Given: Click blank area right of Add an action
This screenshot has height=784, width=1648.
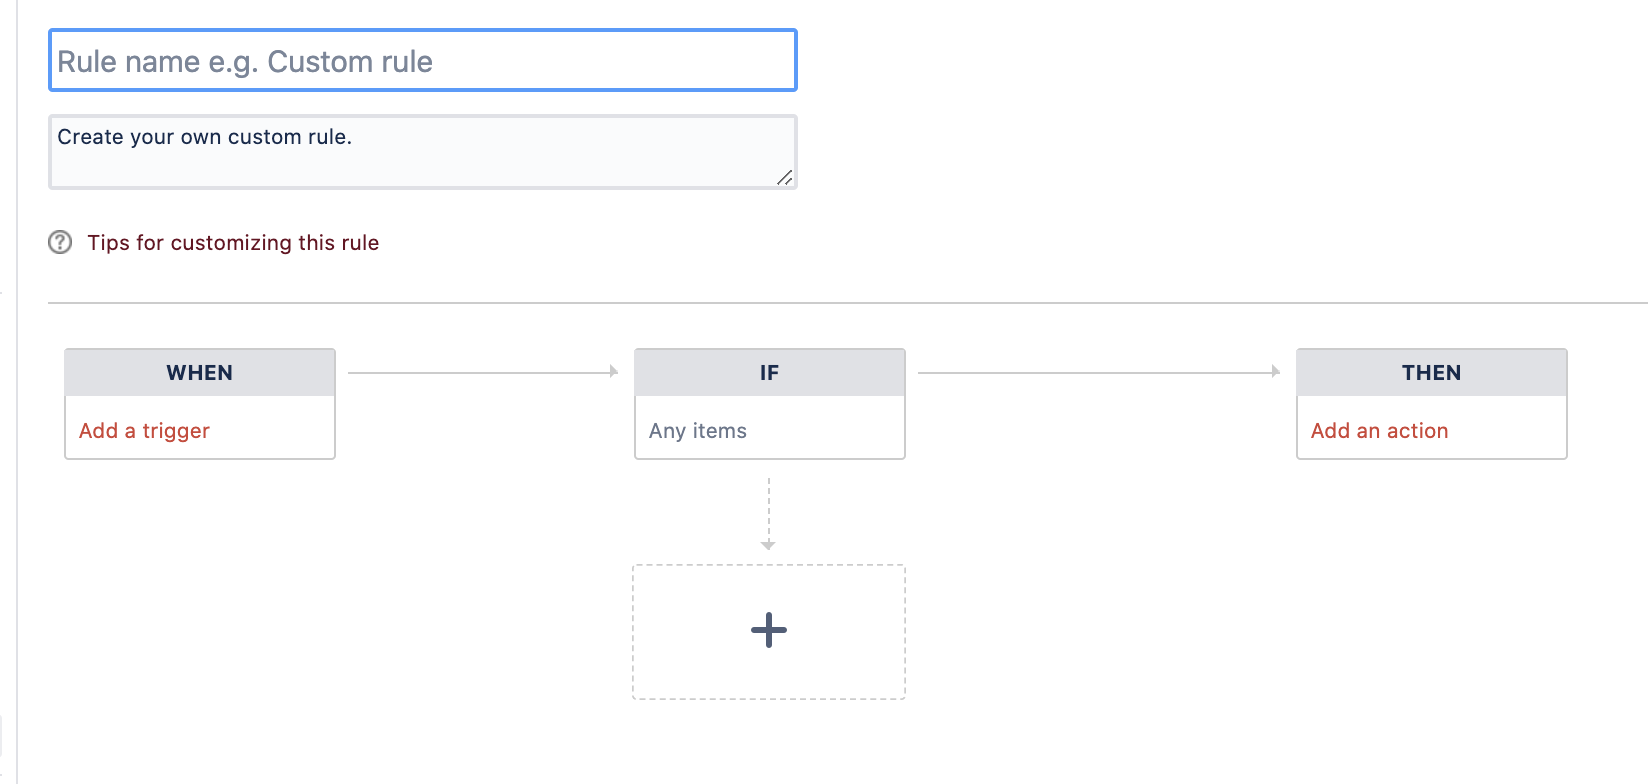Looking at the screenshot, I should pos(1515,431).
